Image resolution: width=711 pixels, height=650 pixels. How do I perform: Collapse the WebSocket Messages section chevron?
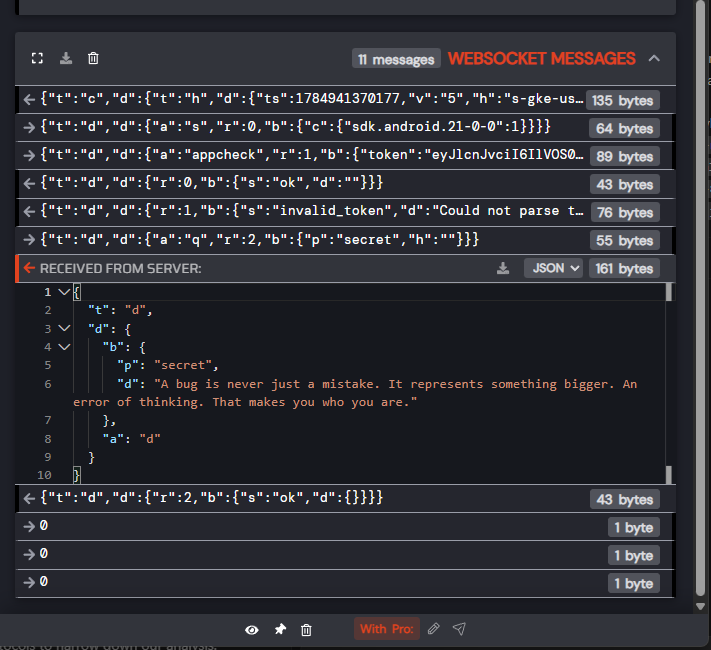pos(654,59)
